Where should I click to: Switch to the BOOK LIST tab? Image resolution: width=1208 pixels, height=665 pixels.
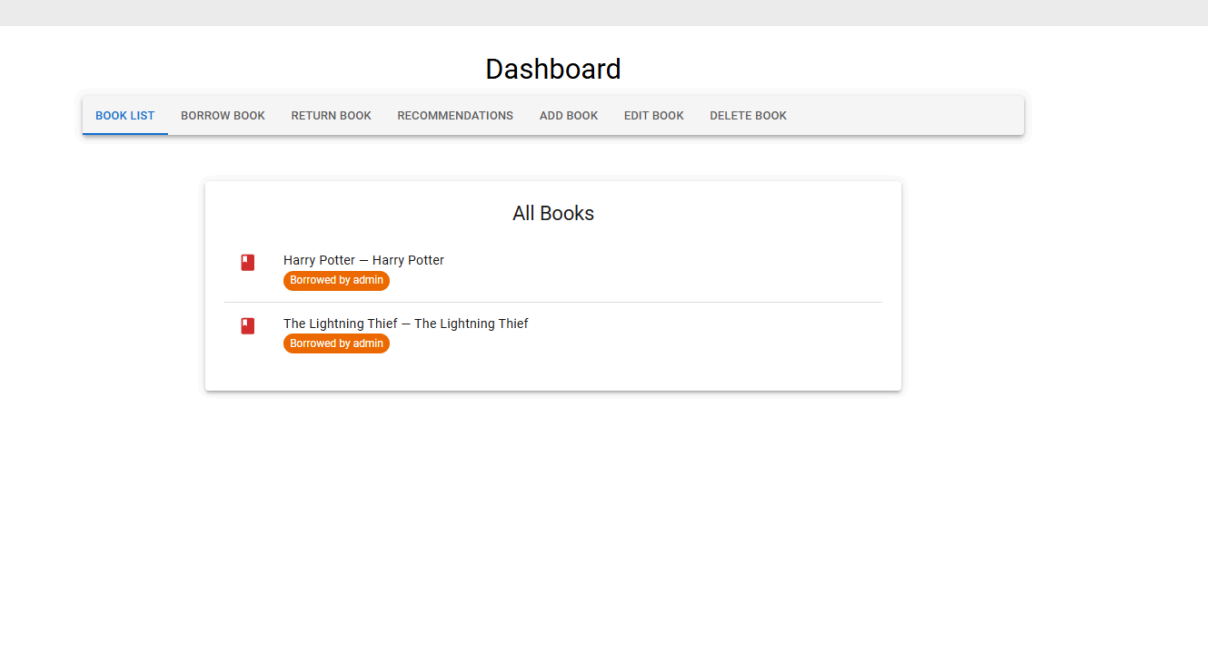124,115
